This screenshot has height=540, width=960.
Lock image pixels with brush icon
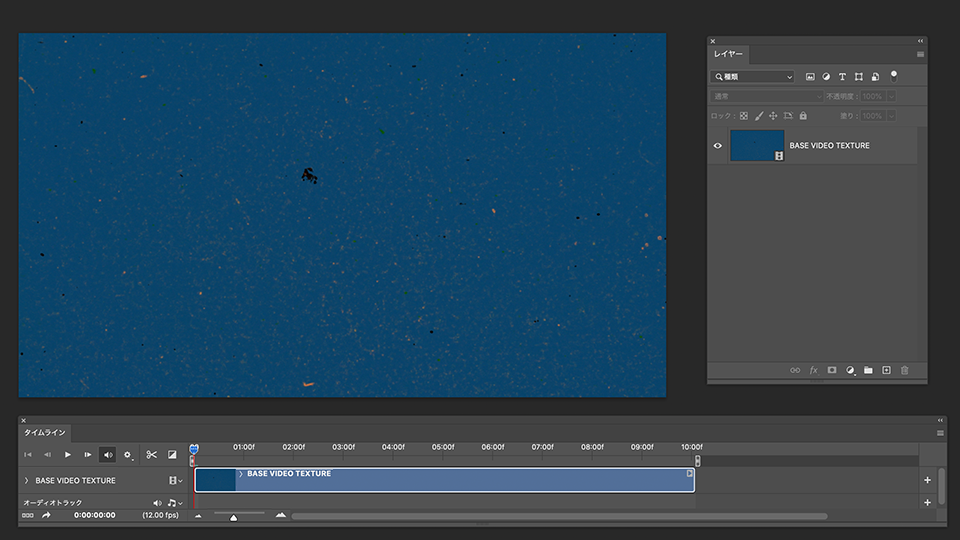tap(759, 116)
